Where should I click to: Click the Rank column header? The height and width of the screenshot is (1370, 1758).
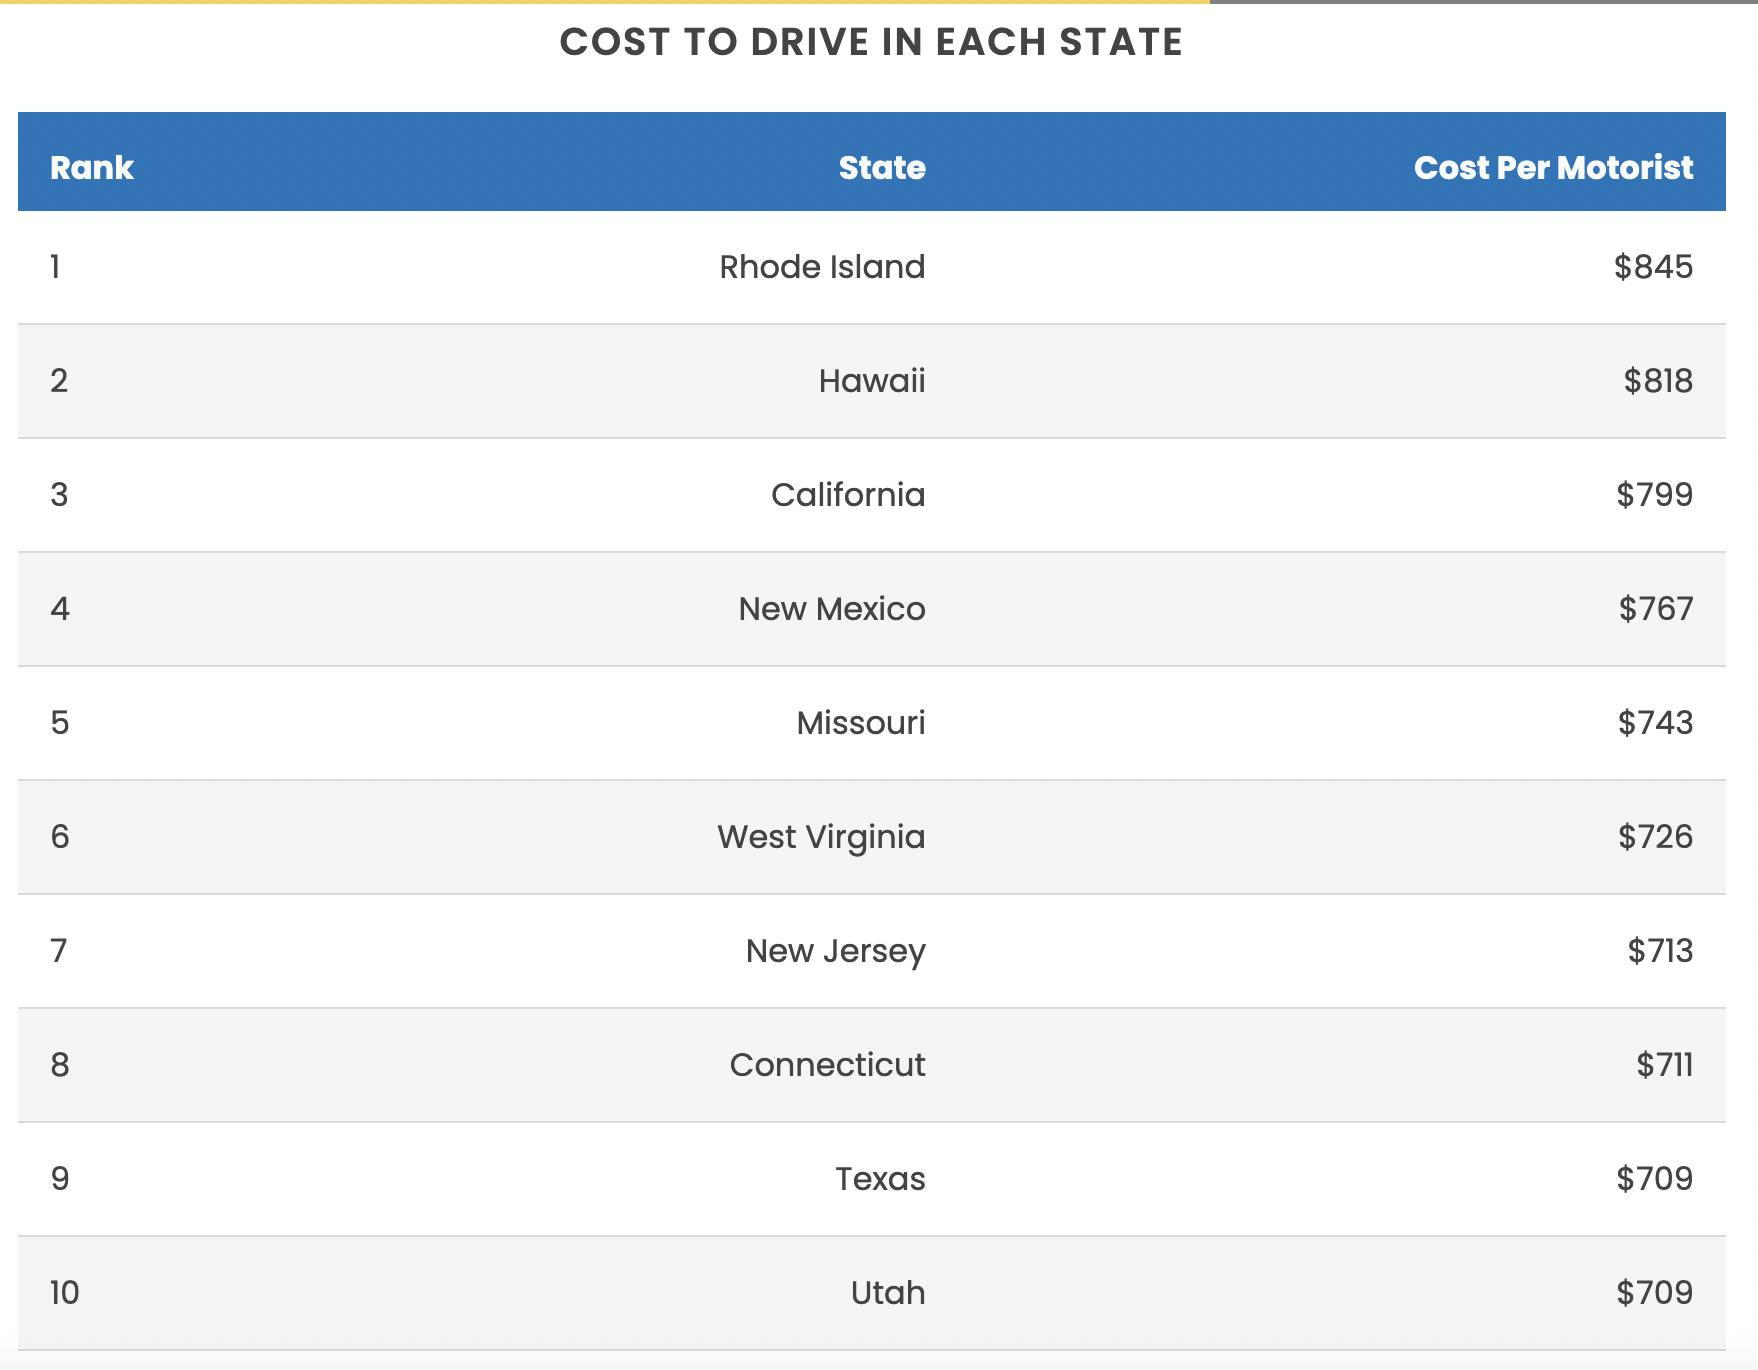tap(91, 167)
